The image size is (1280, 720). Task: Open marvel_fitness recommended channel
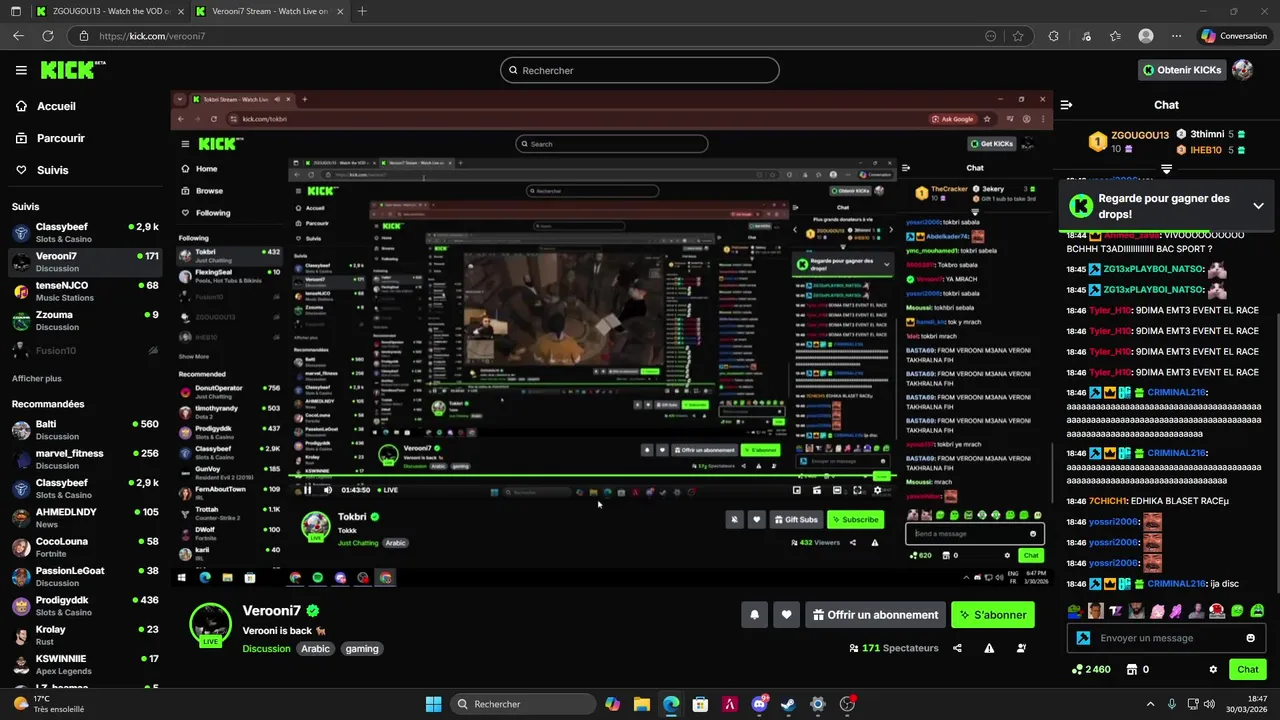pos(84,459)
